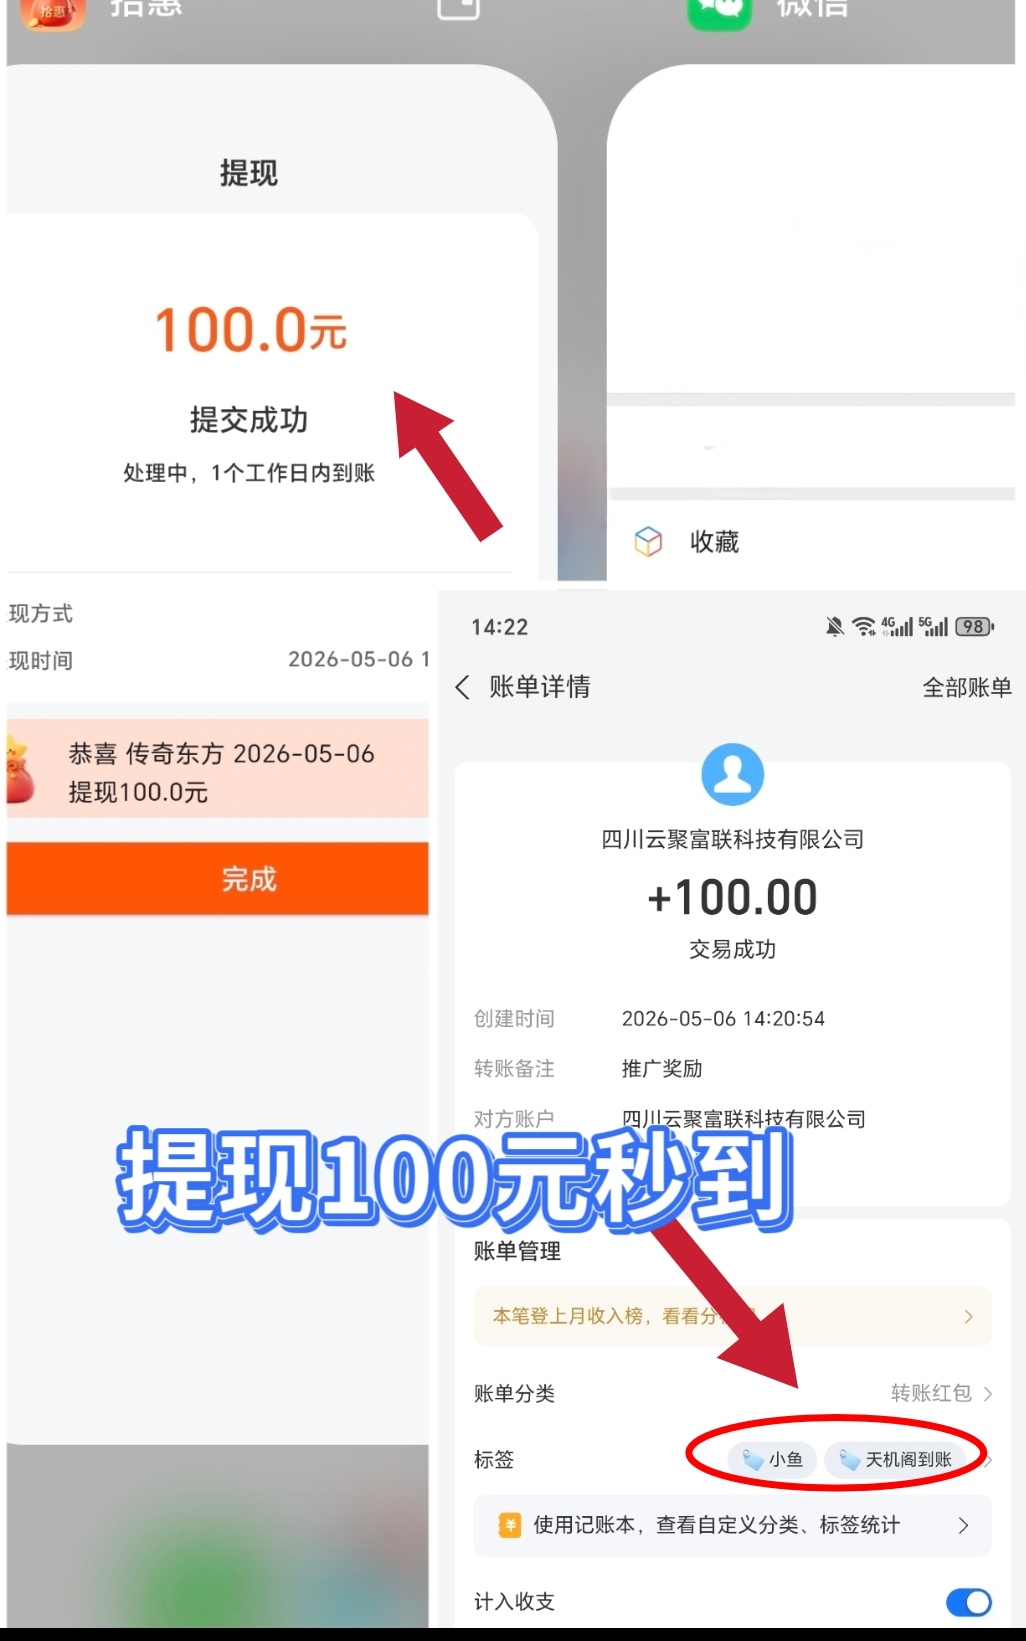Toggle the 计入收支 switch
This screenshot has width=1026, height=1641.
[x=968, y=1602]
